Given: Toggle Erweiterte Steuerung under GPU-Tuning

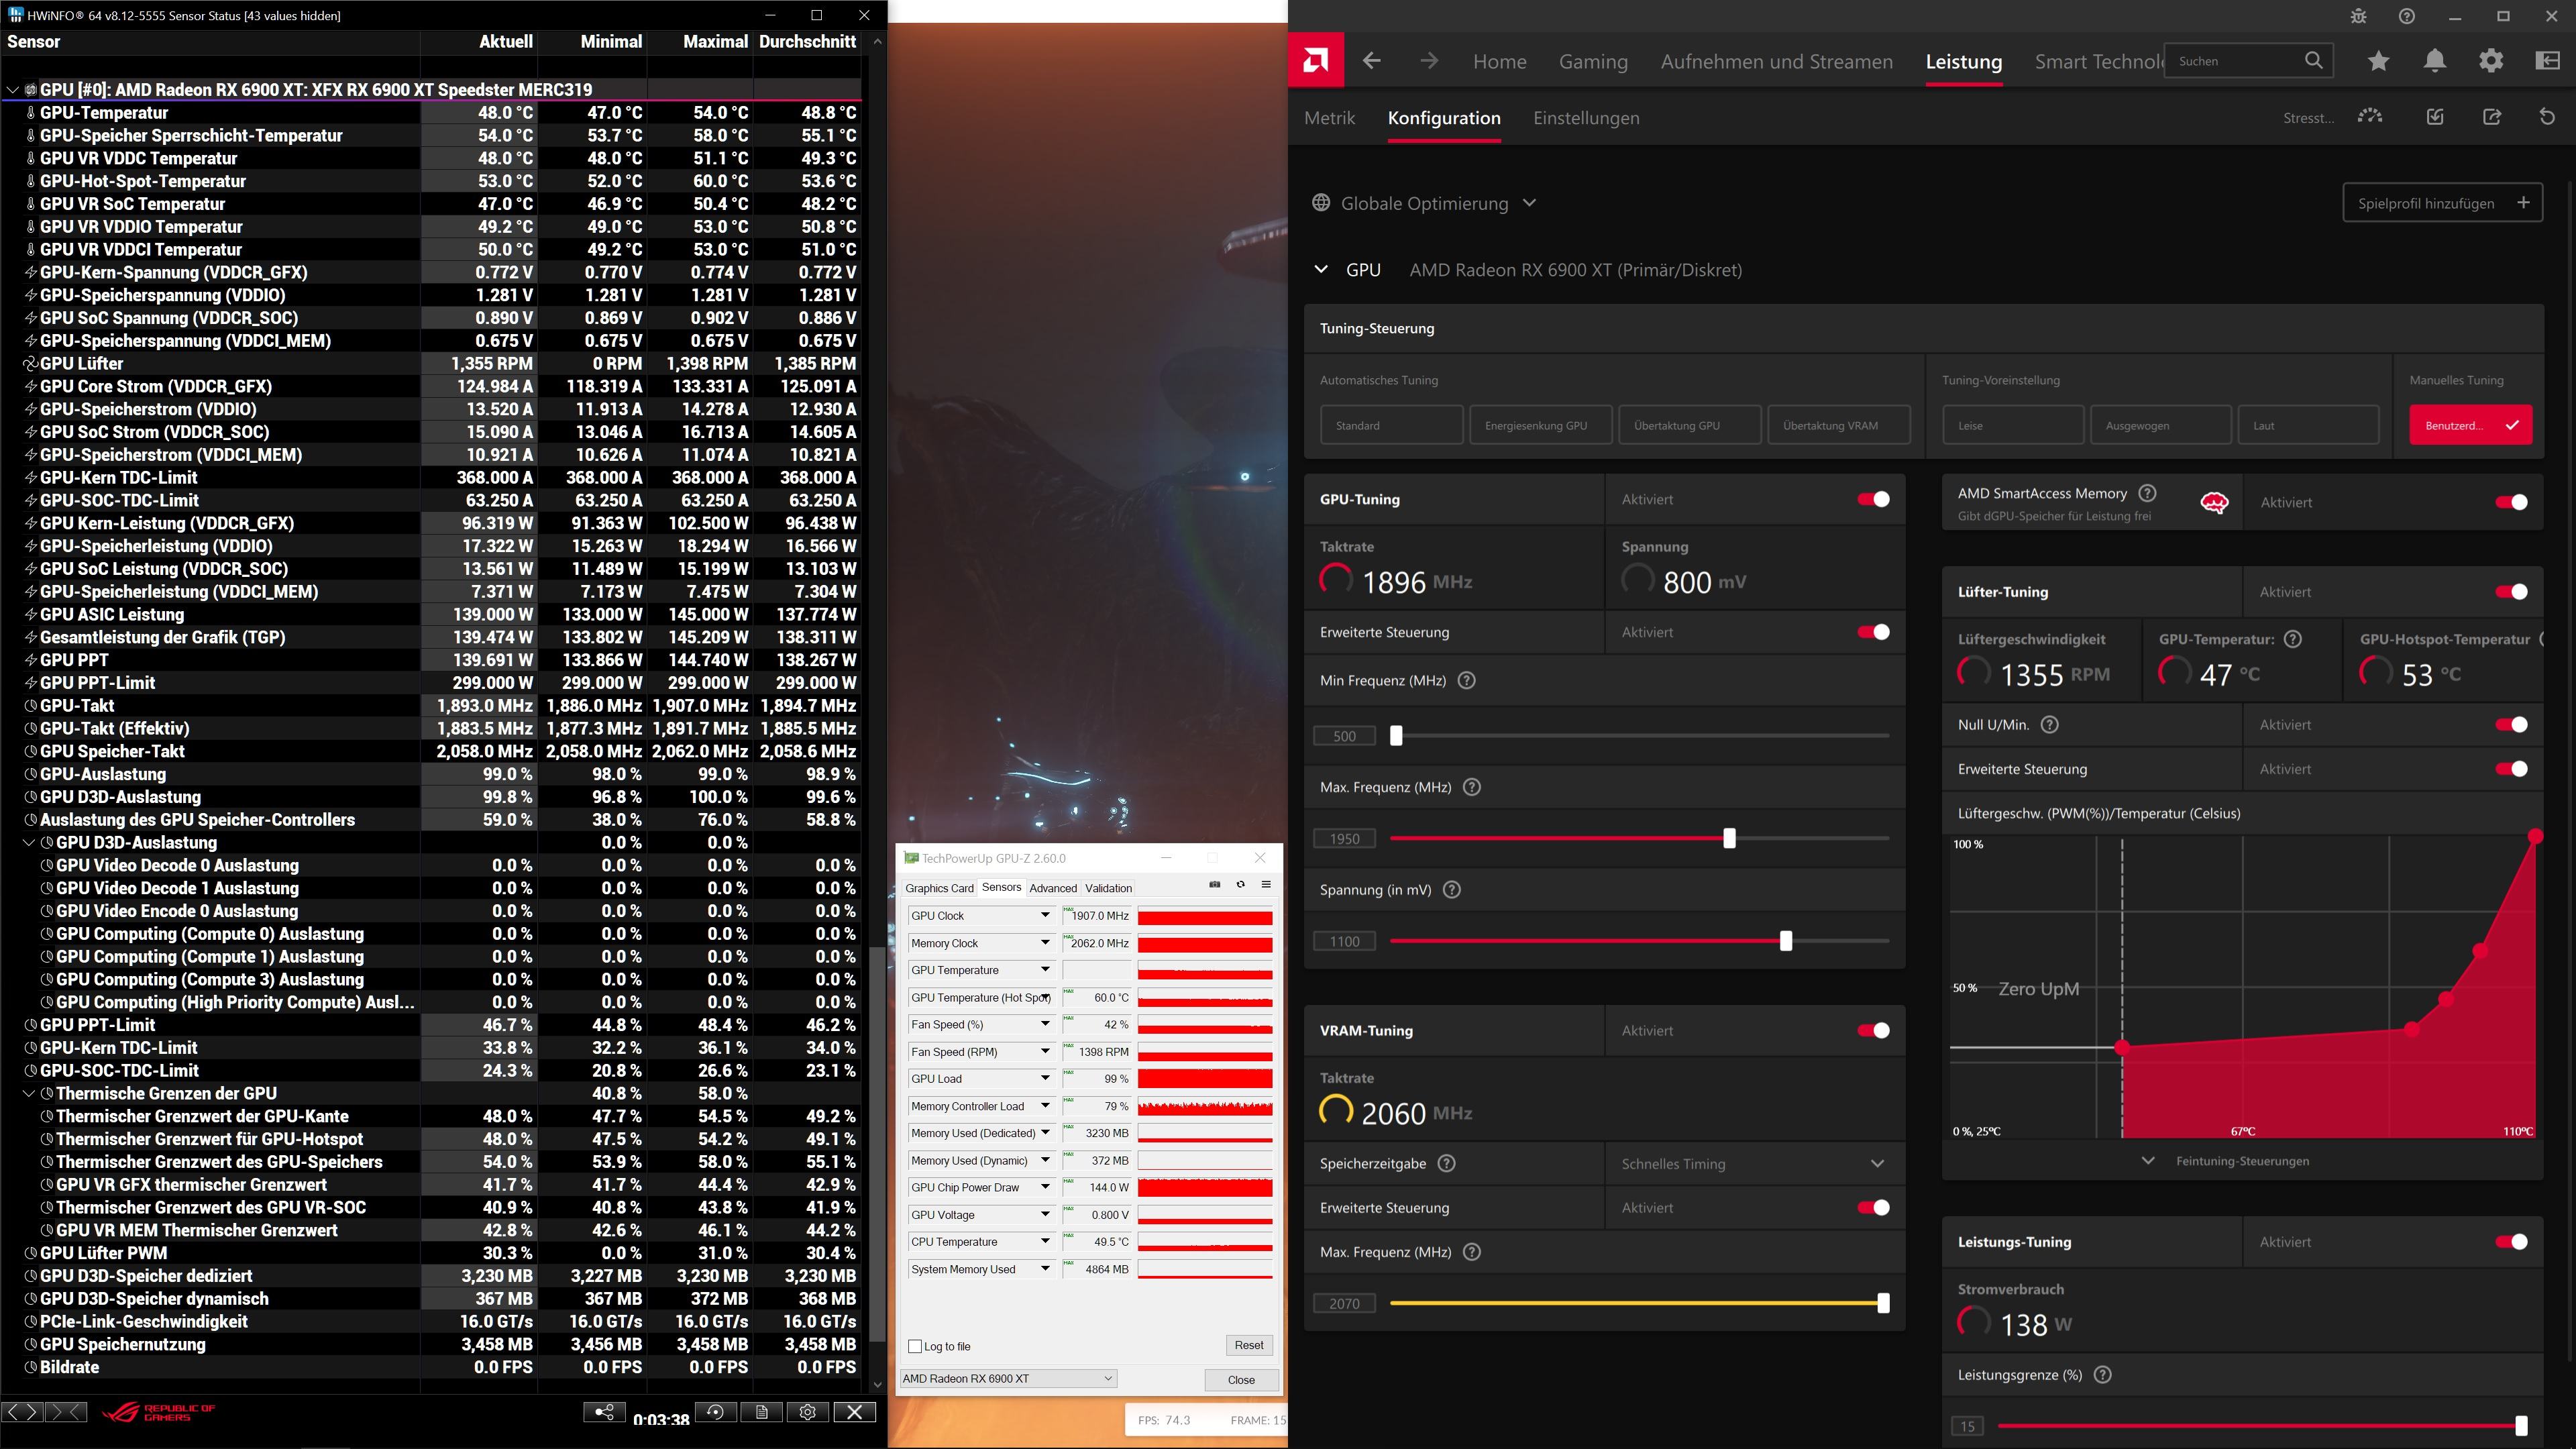Looking at the screenshot, I should [x=1873, y=632].
